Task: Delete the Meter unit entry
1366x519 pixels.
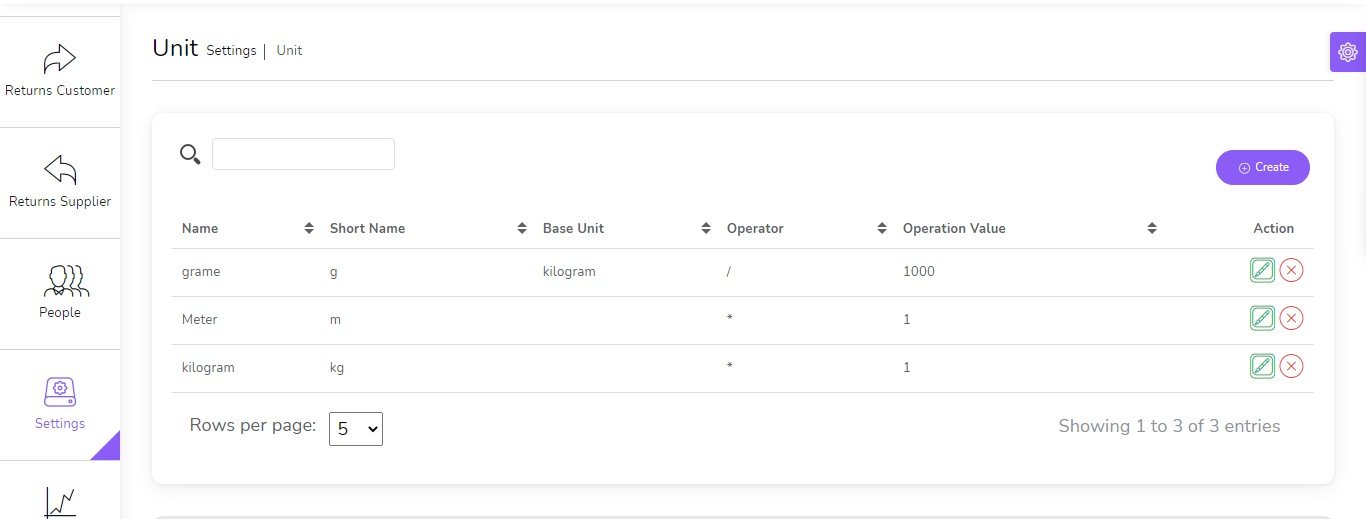Action: [1291, 318]
